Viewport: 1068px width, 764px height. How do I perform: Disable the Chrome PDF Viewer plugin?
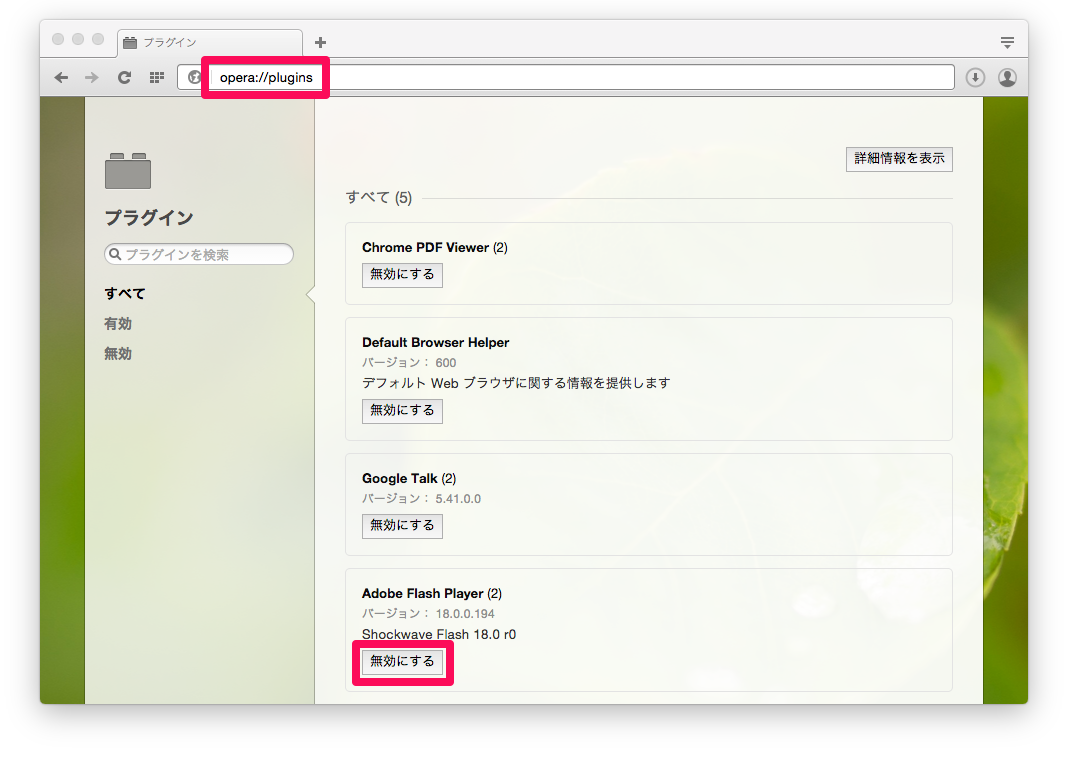(402, 274)
